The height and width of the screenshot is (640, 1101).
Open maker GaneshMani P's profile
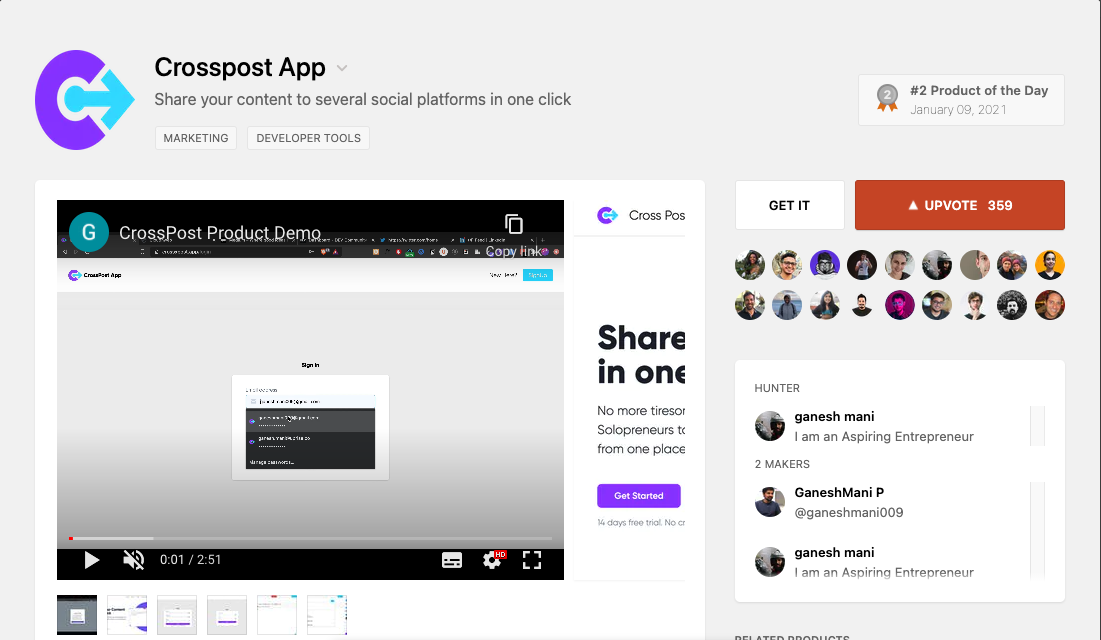coord(838,492)
